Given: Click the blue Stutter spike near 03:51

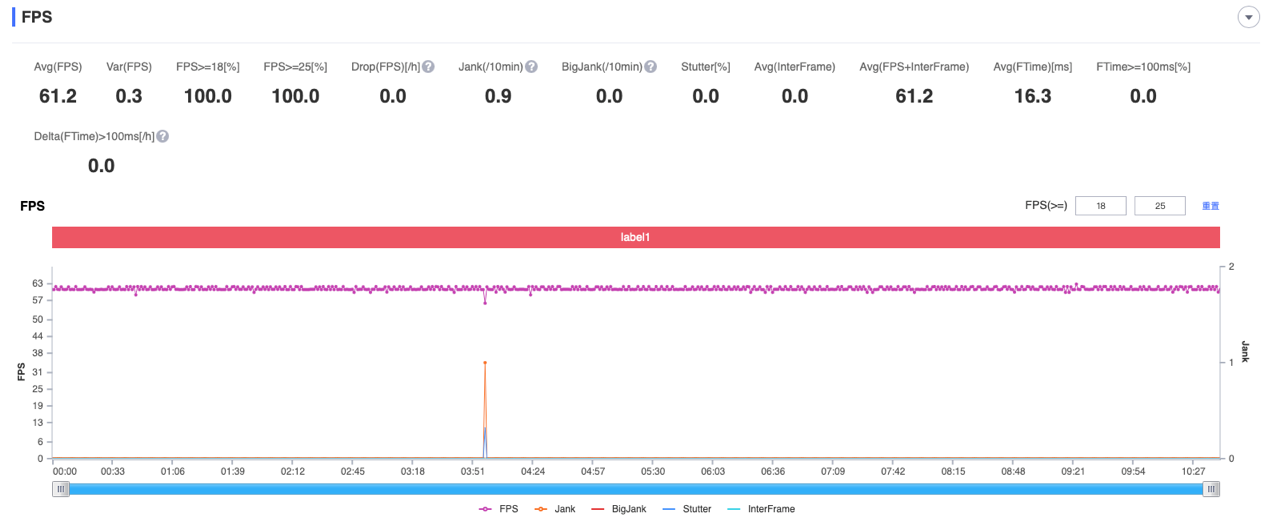Looking at the screenshot, I should [485, 430].
